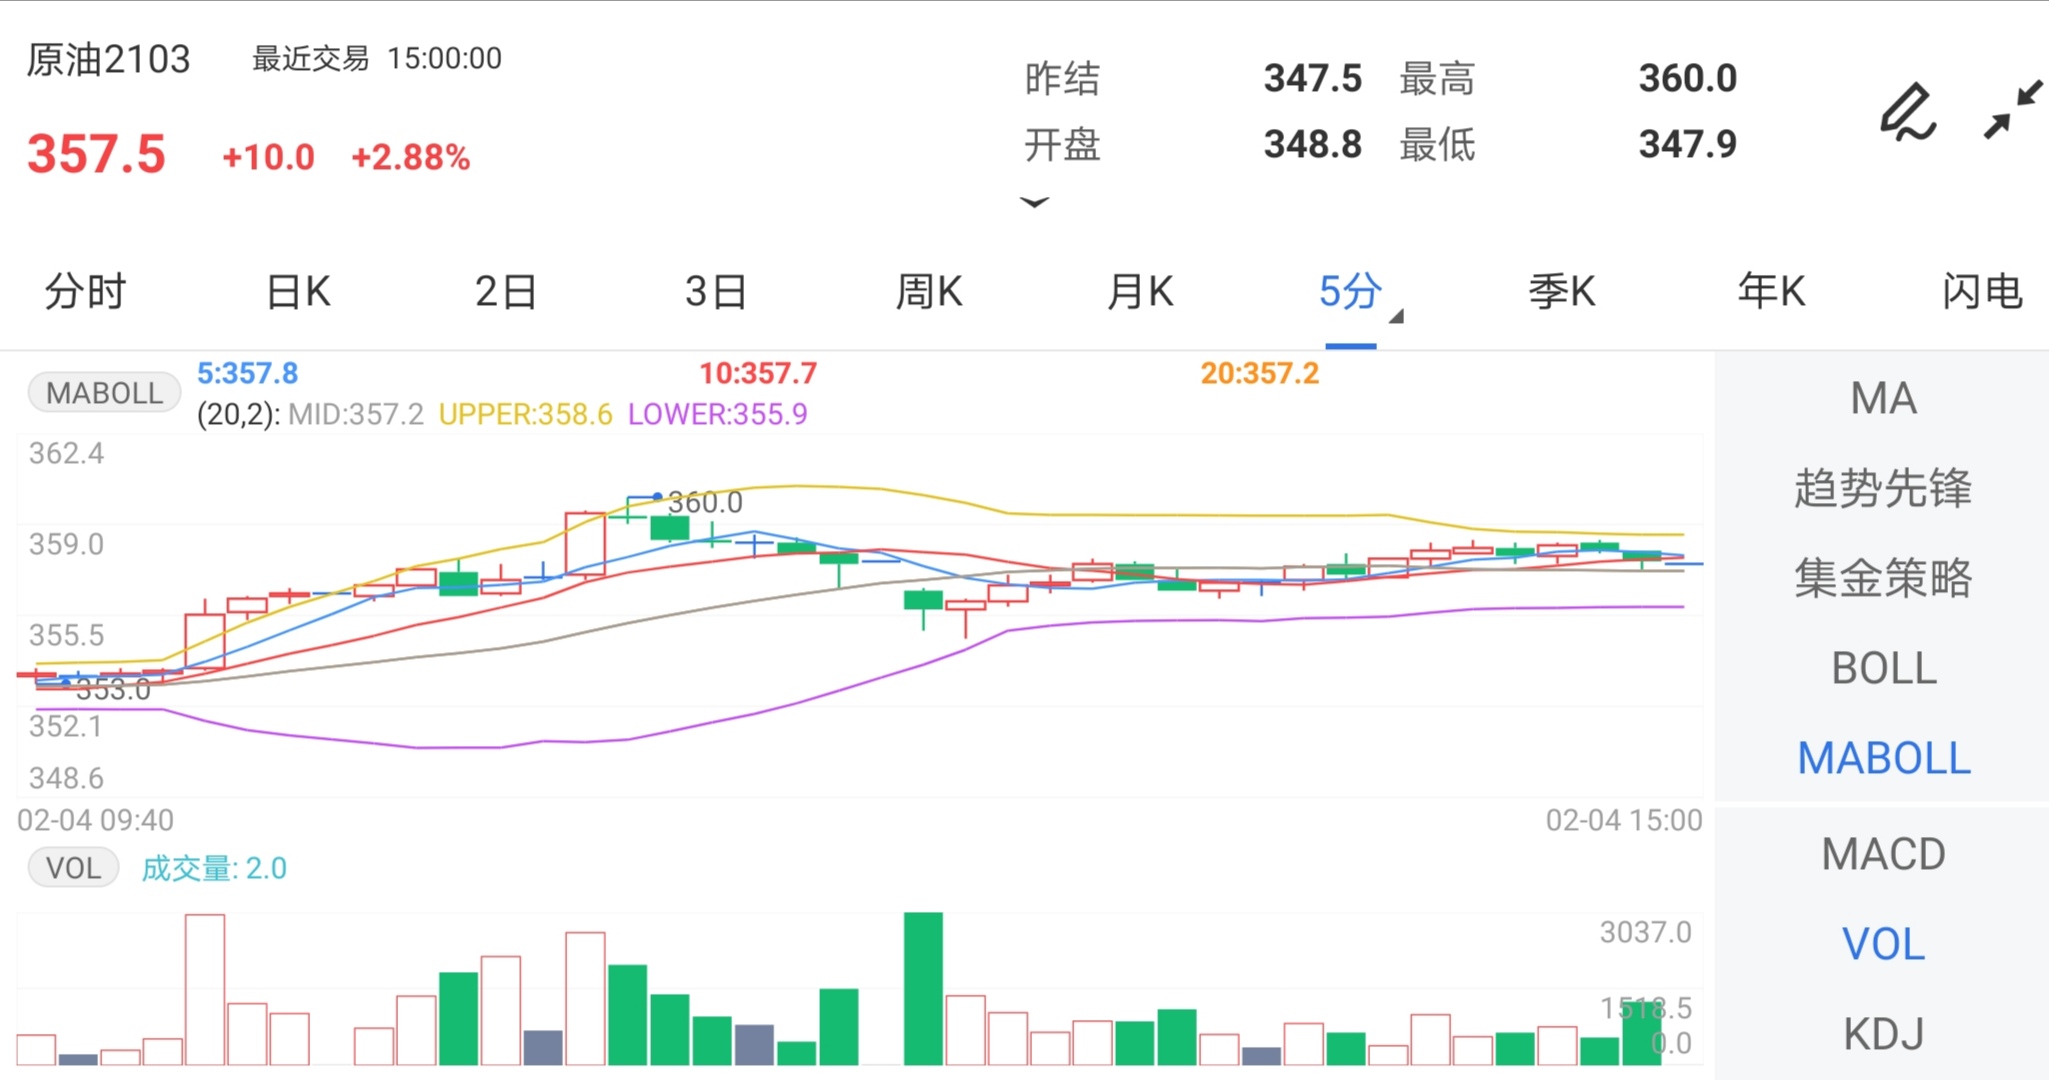Screen dimensions: 2049x1080
Task: Exit fullscreen with the collapse arrows icon
Action: (2013, 110)
